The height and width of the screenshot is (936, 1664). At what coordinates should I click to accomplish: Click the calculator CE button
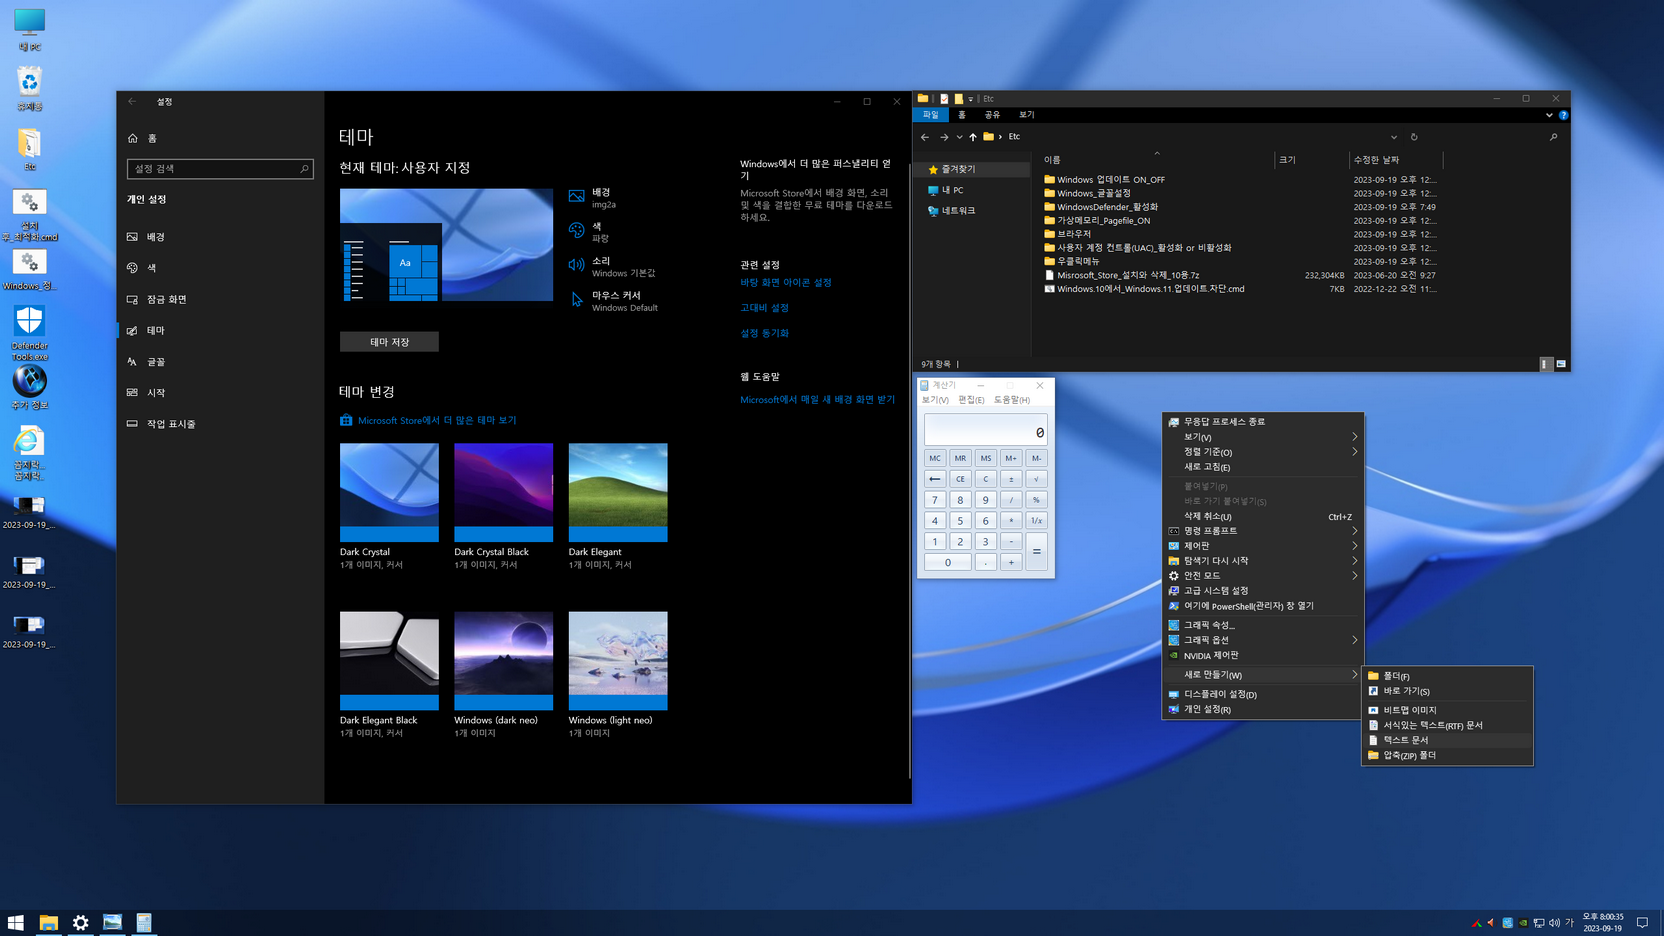pyautogui.click(x=960, y=479)
